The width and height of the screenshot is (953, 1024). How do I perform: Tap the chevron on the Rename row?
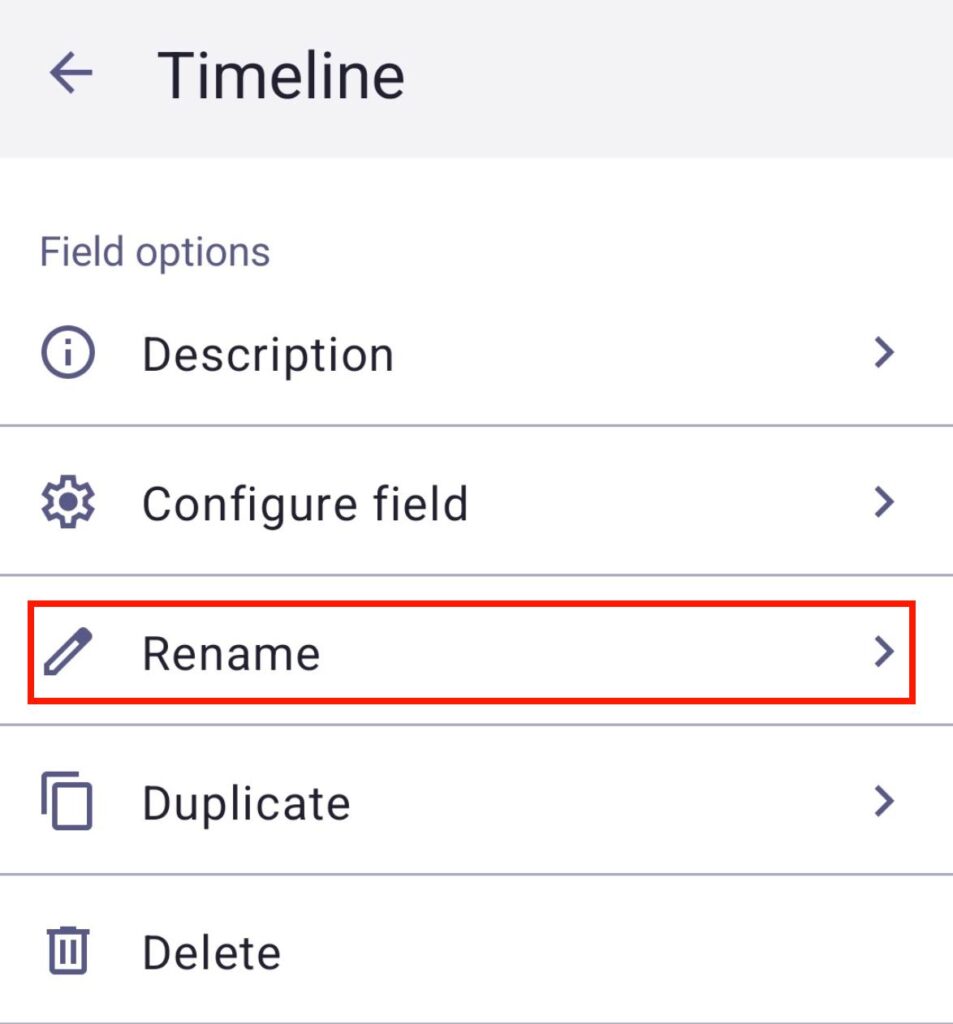tap(883, 652)
